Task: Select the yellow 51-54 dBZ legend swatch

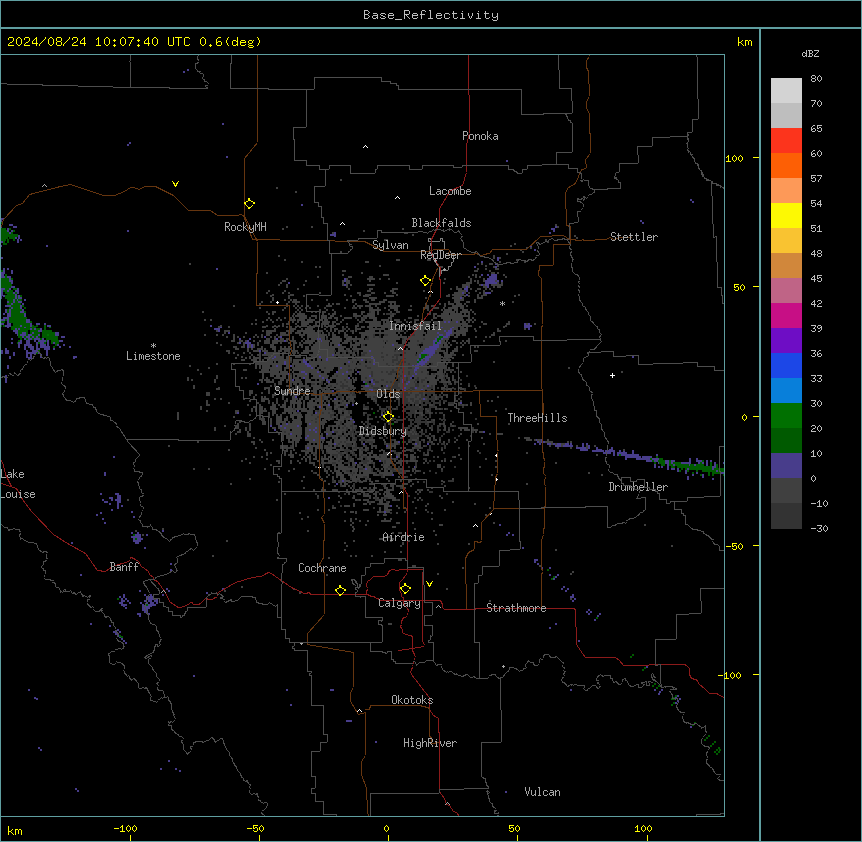Action: pyautogui.click(x=786, y=215)
